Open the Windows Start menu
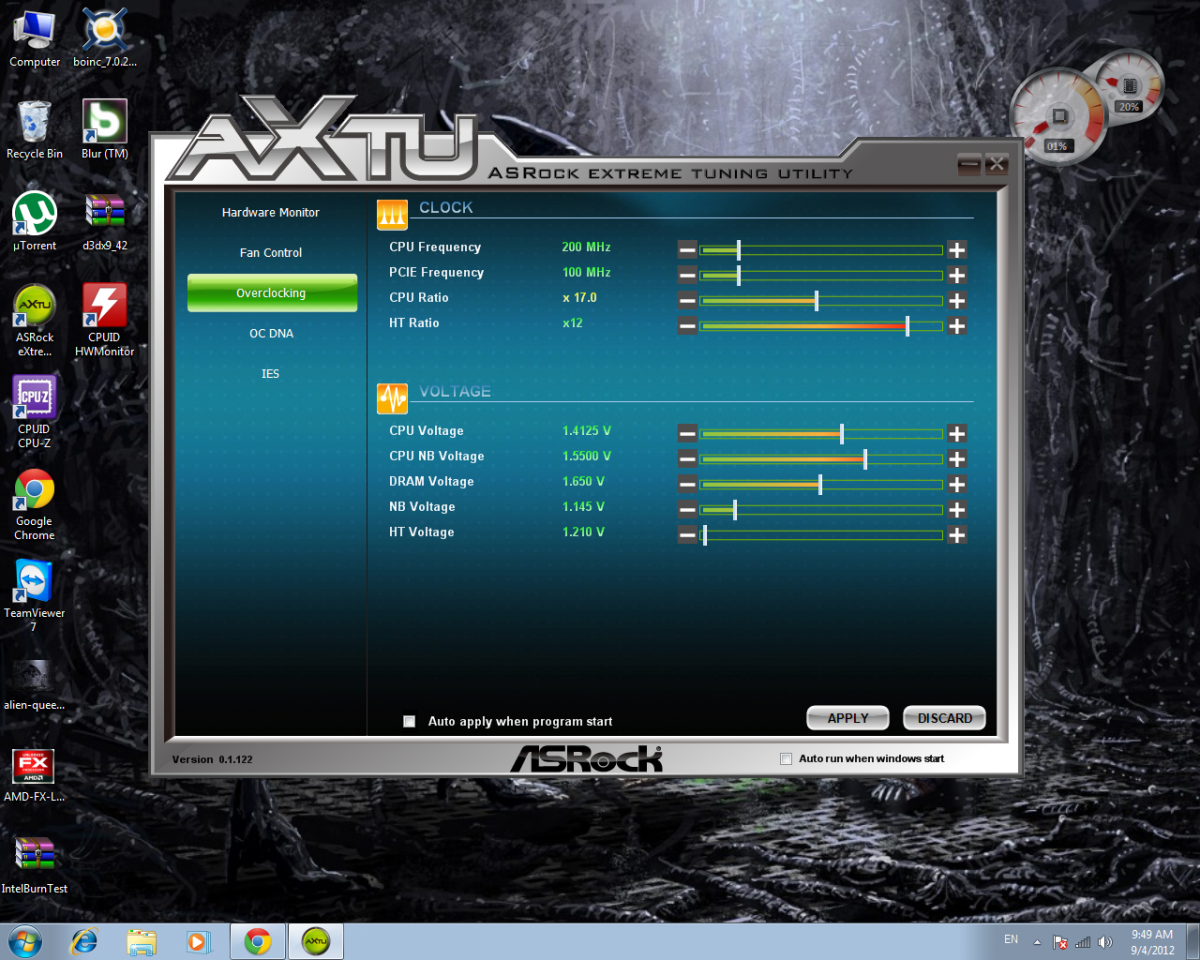Viewport: 1200px width, 960px height. point(25,941)
